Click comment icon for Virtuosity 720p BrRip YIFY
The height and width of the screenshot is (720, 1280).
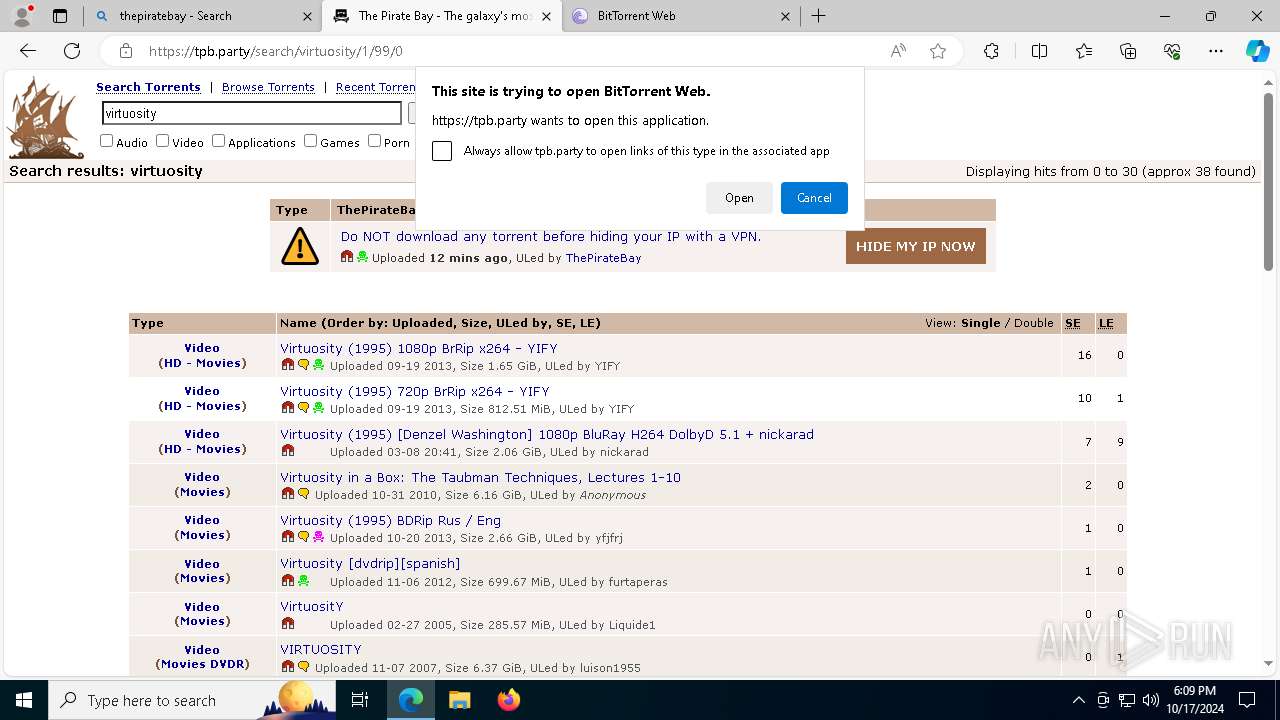pyautogui.click(x=303, y=408)
